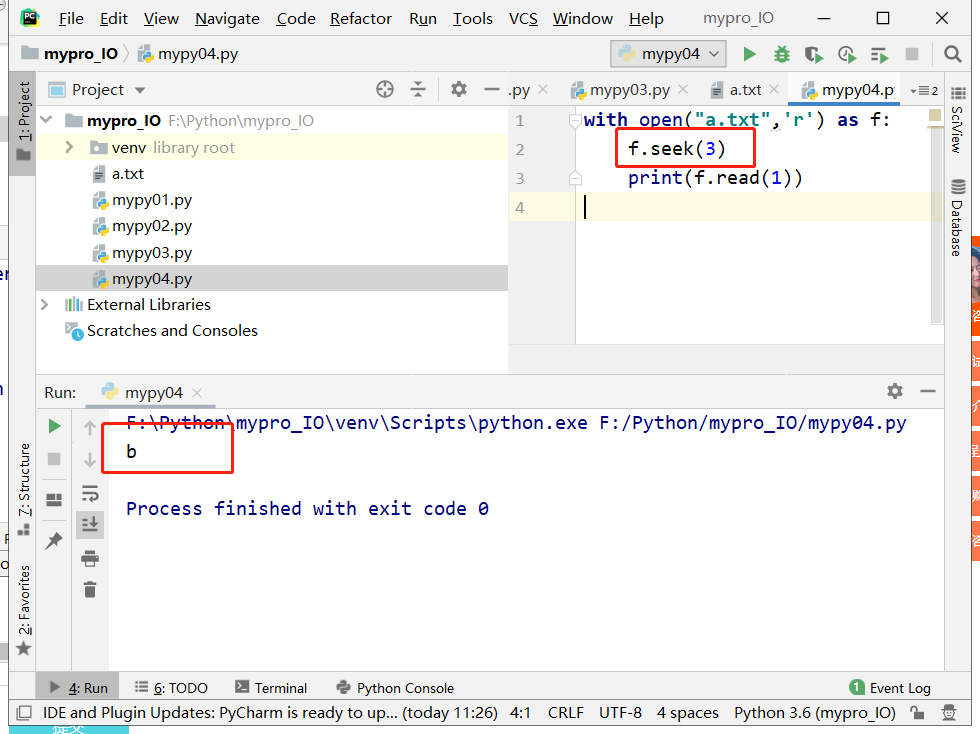Expand External Libraries node

[44, 305]
